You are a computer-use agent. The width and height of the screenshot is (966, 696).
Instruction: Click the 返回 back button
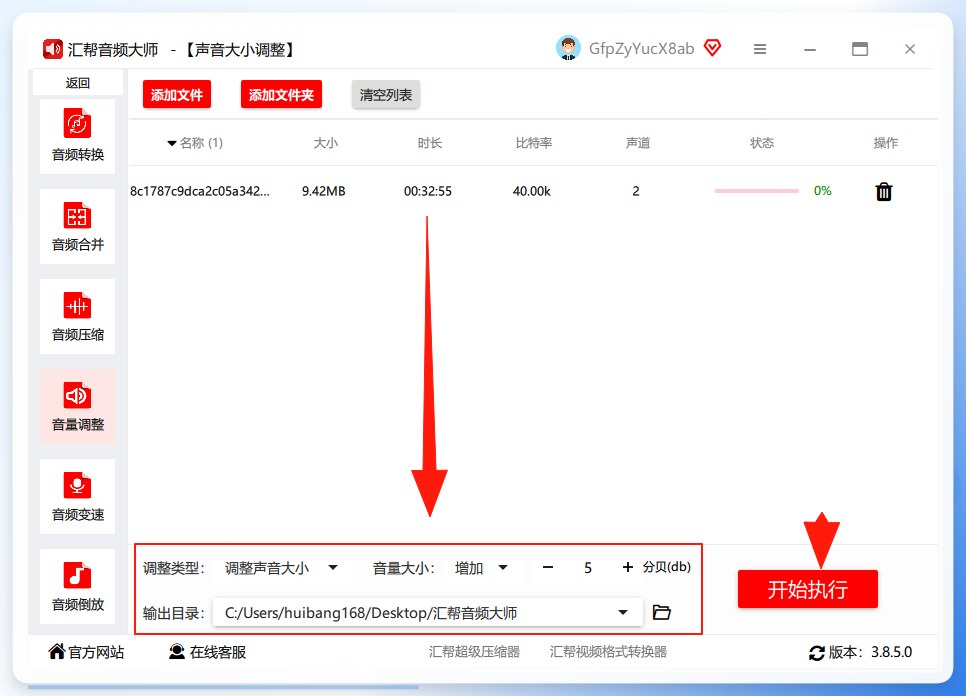(x=78, y=83)
